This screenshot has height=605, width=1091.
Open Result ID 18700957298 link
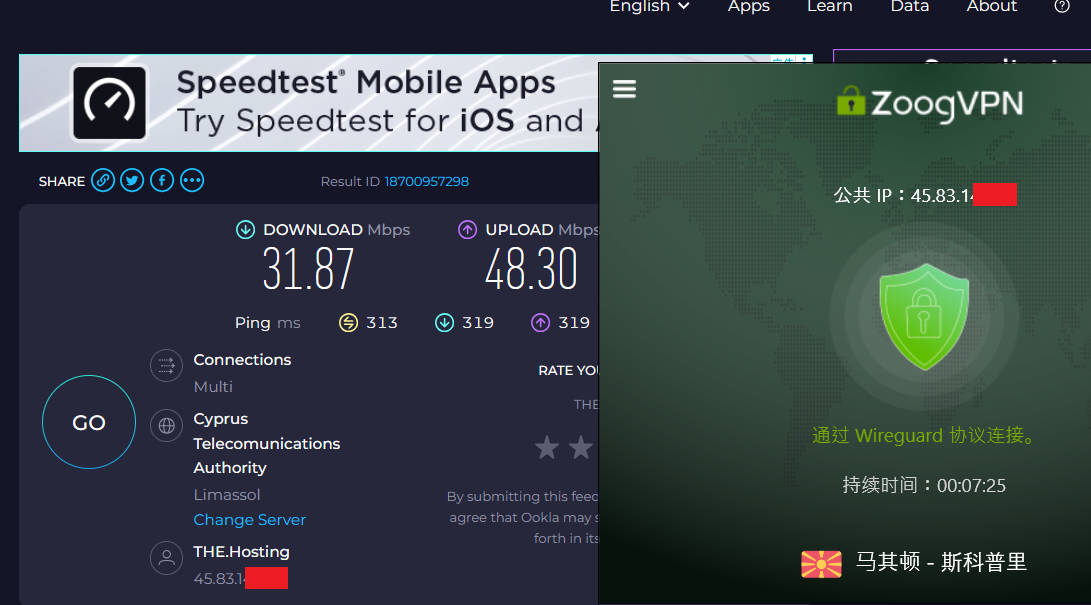[426, 181]
